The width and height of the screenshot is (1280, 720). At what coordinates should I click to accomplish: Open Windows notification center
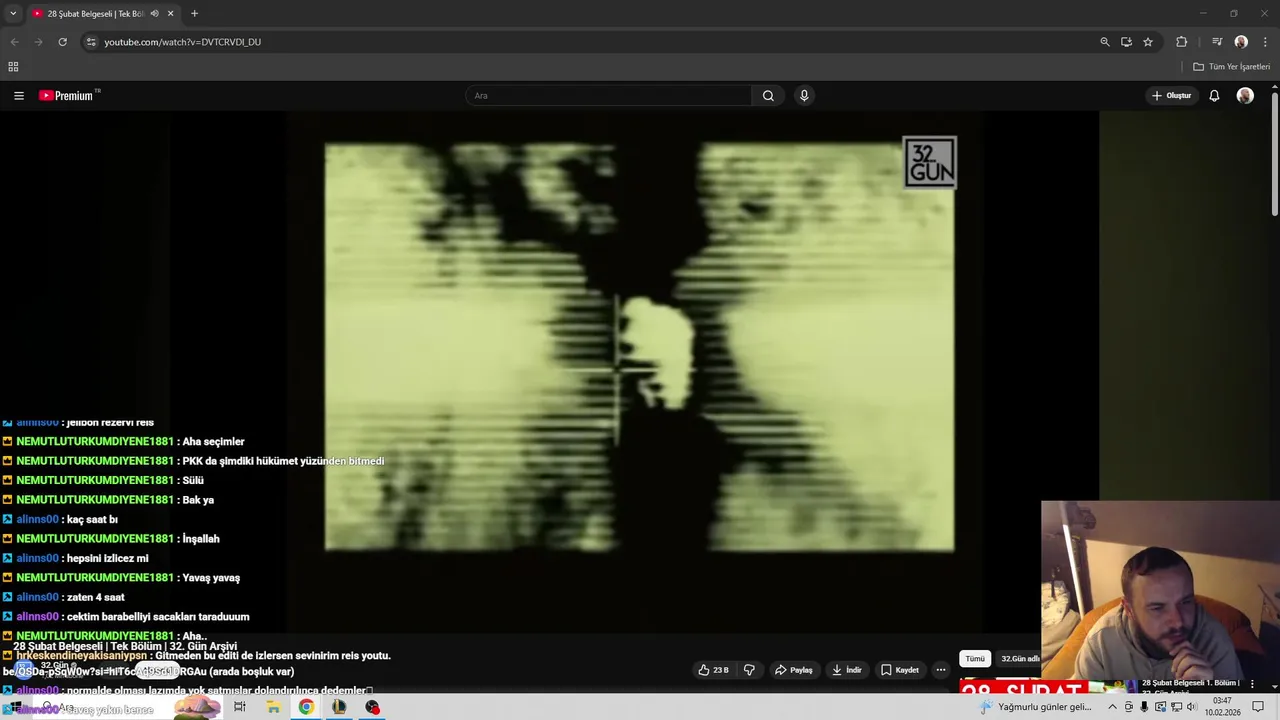pos(1259,707)
